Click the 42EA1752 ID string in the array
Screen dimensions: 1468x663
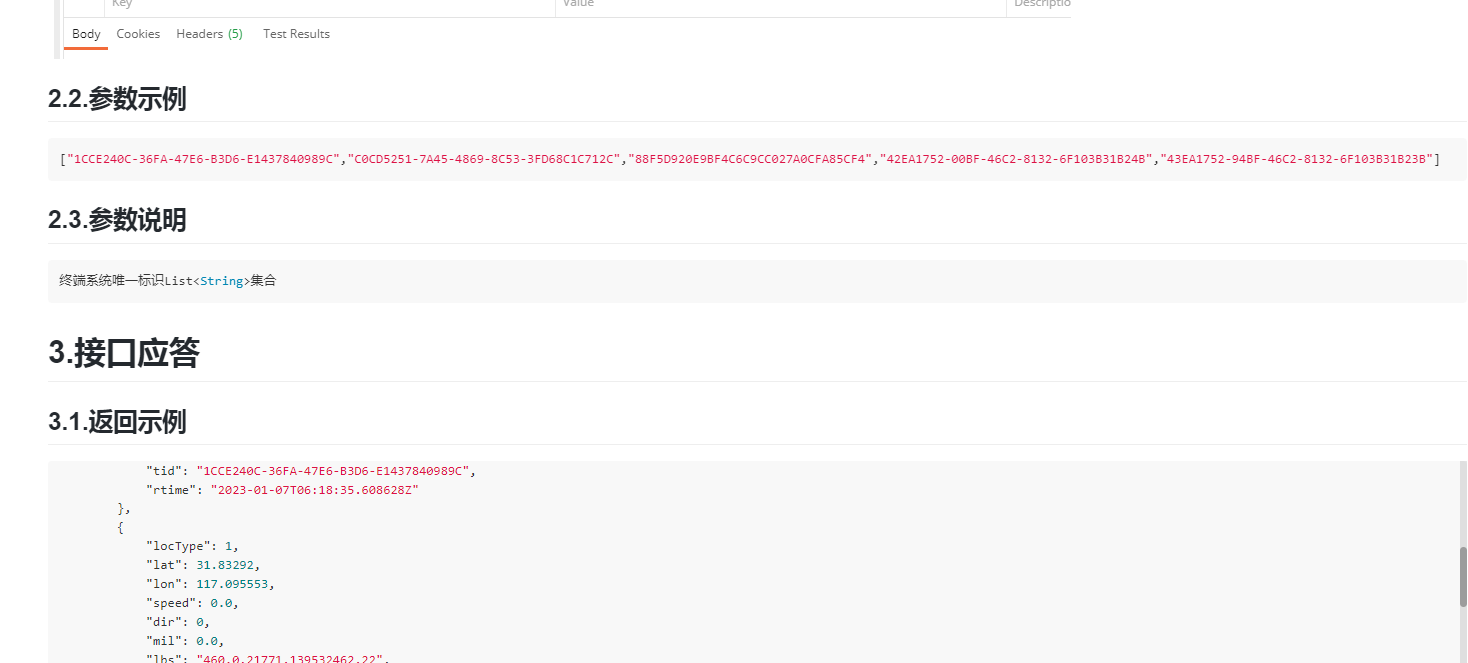[1016, 159]
